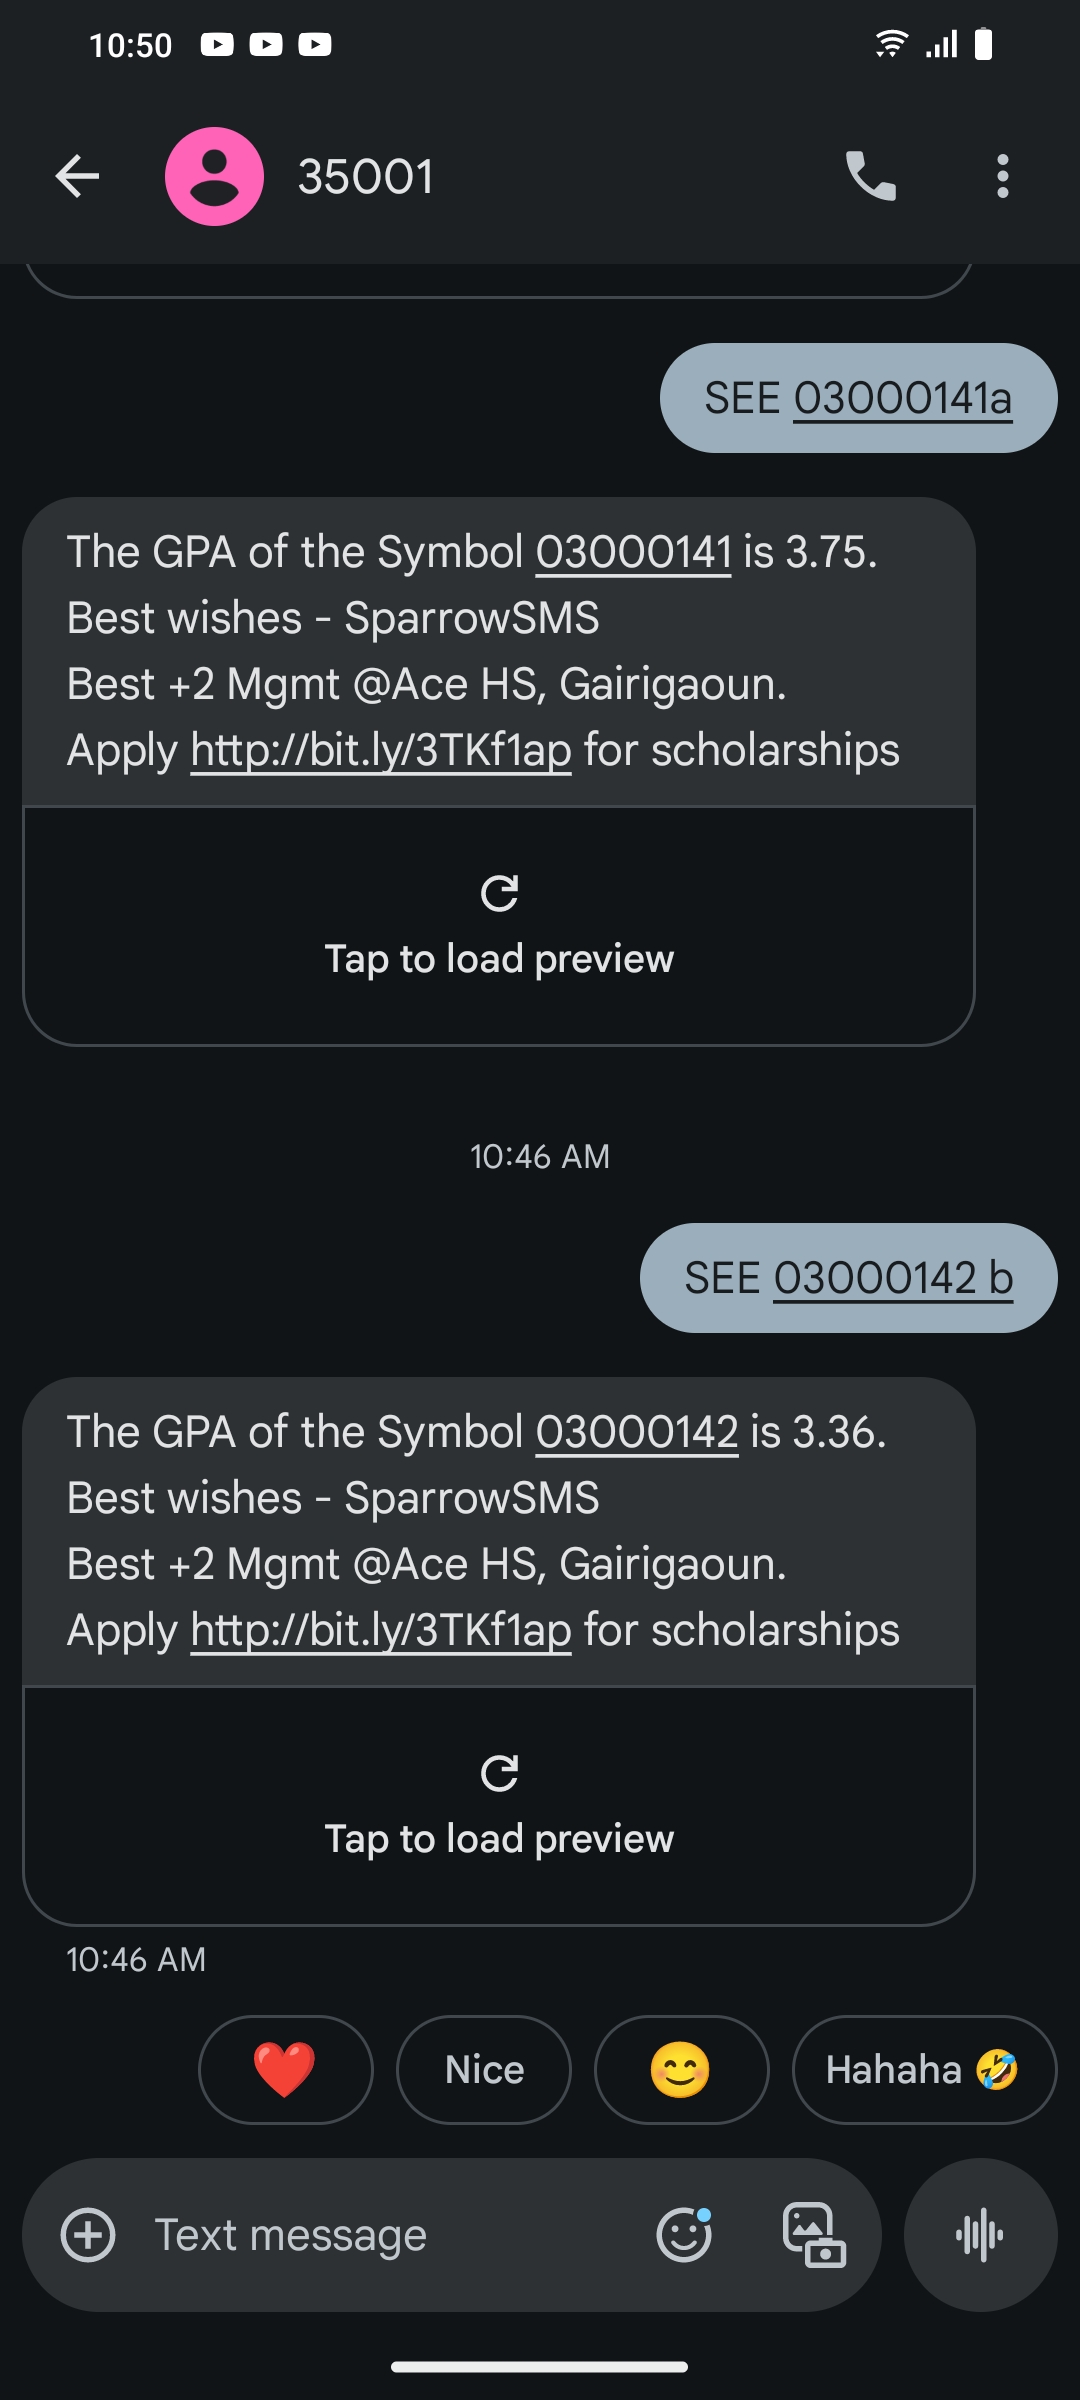Start a voice message recording
The image size is (1080, 2400).
coord(980,2234)
